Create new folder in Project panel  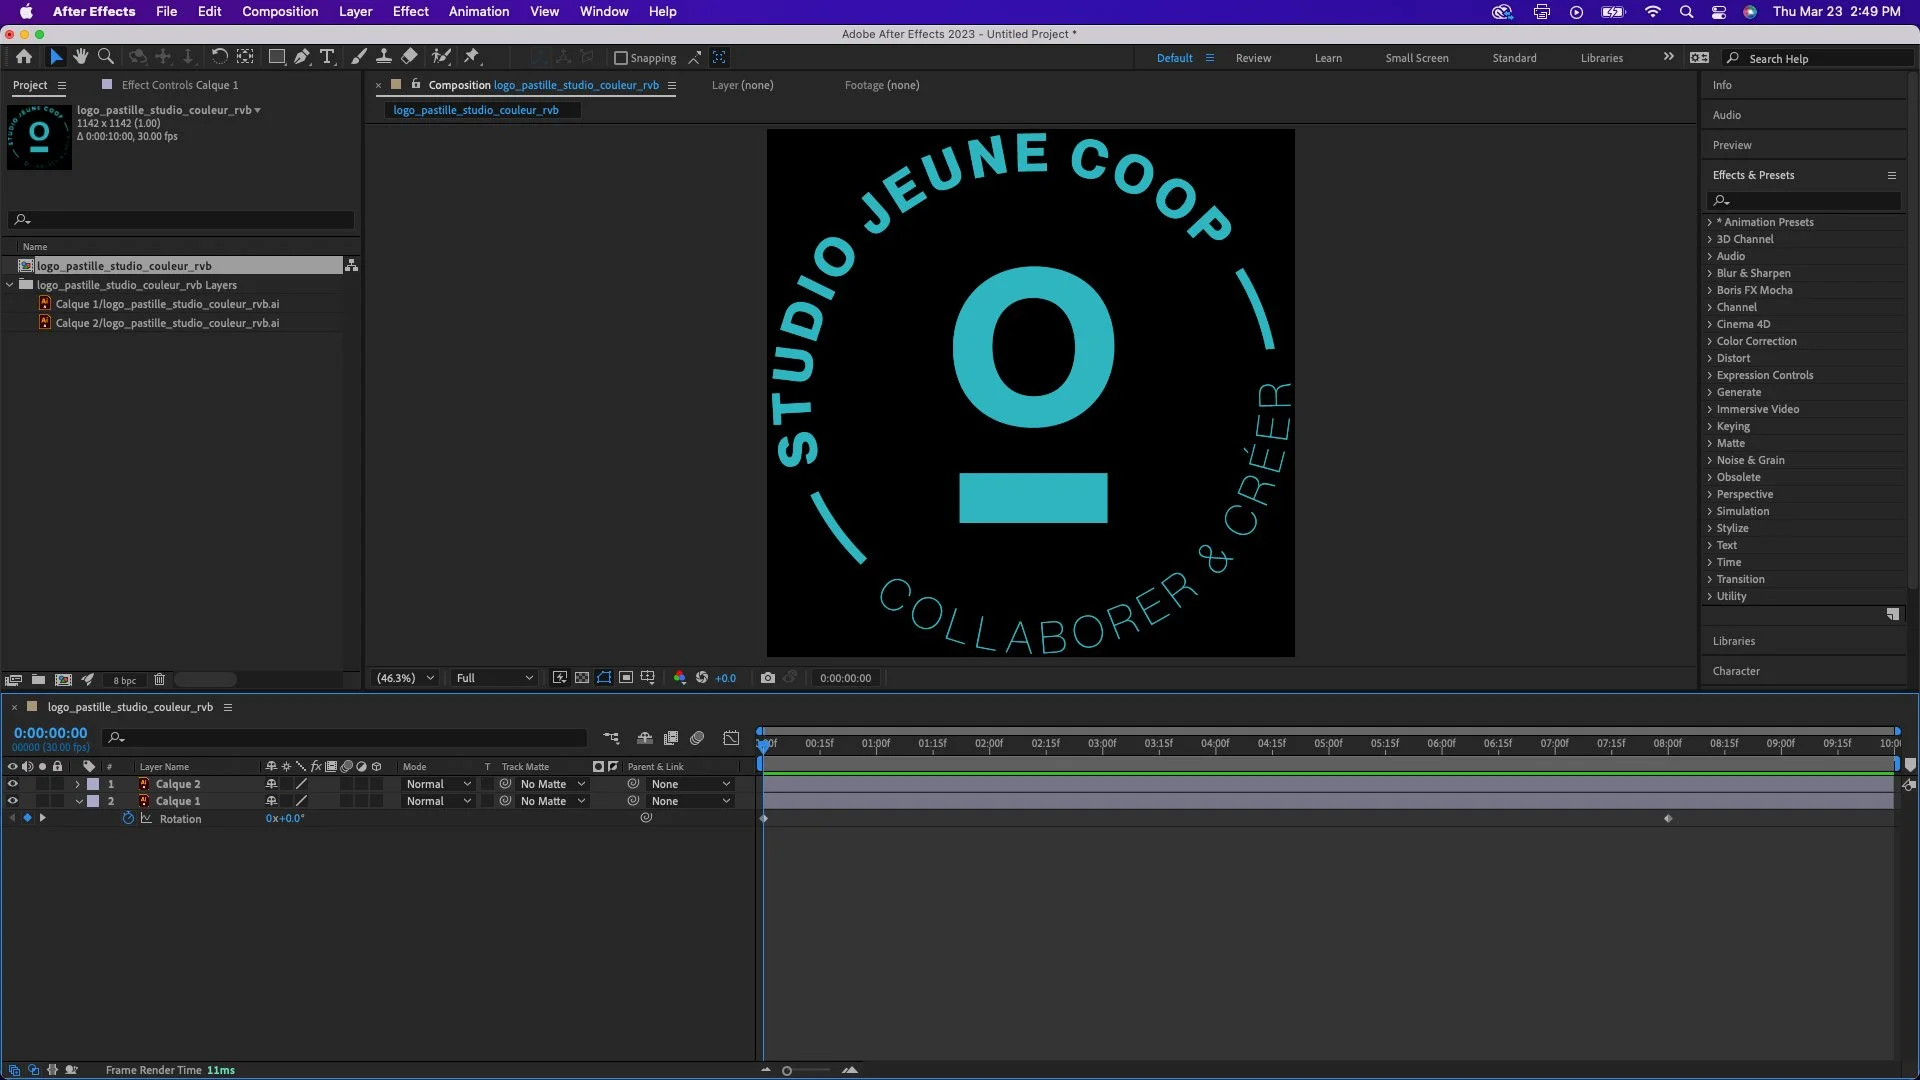(x=38, y=679)
